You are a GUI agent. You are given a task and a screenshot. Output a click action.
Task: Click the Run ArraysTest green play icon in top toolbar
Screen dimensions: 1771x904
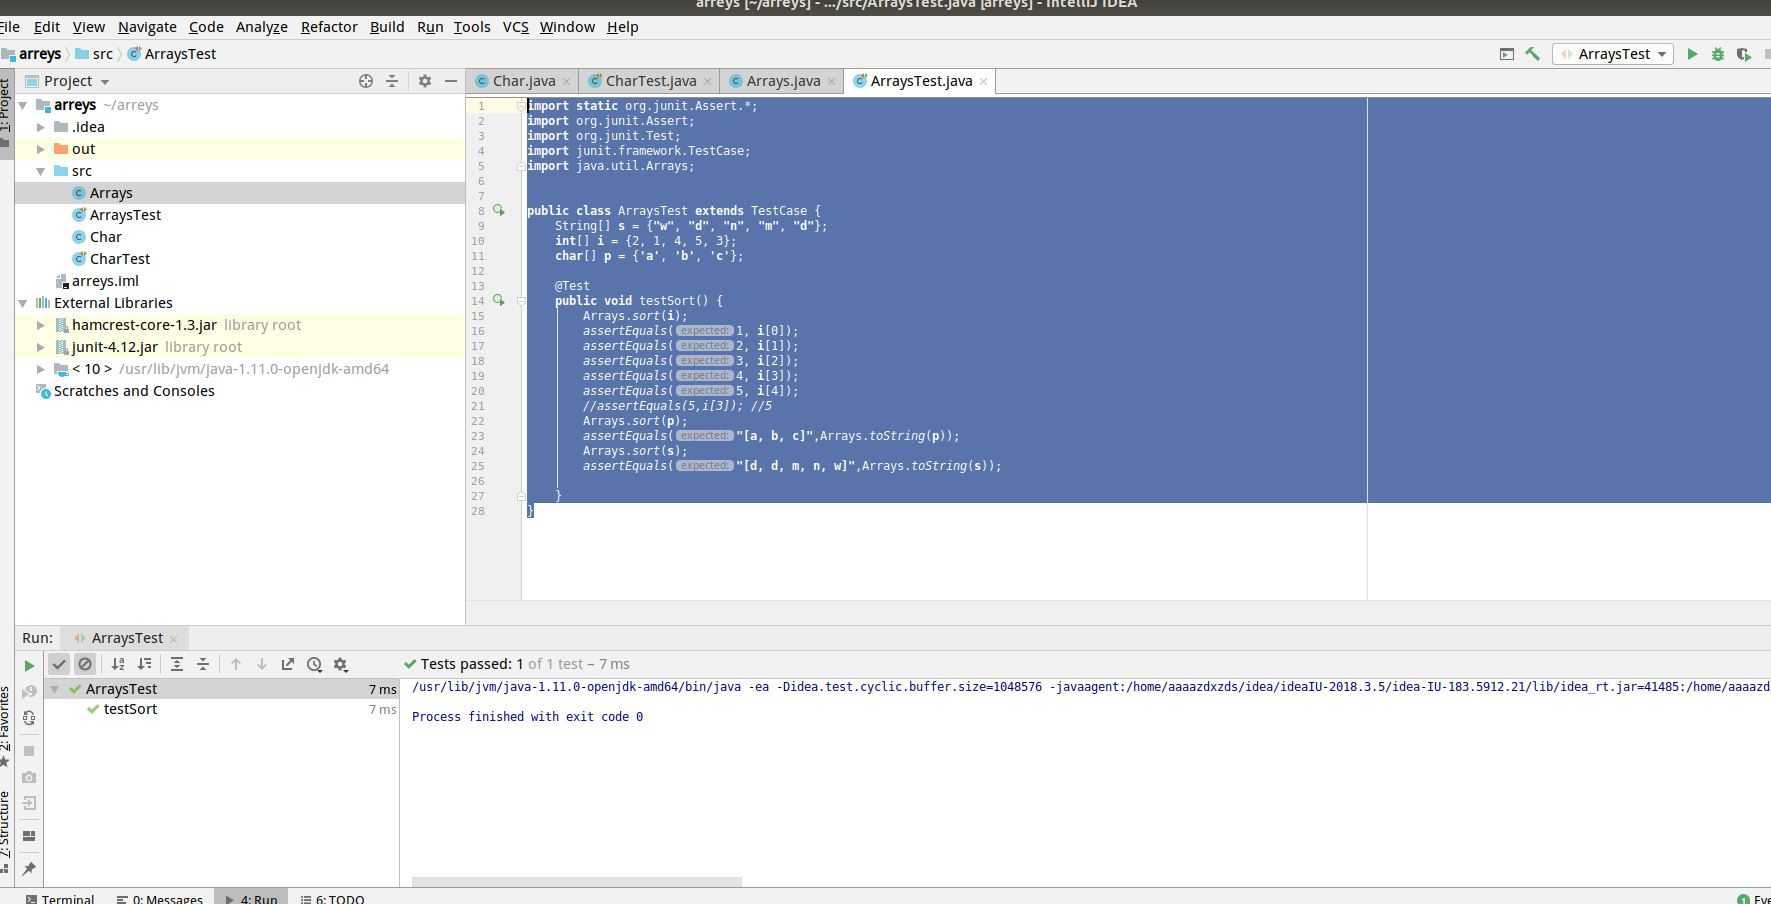[1692, 54]
